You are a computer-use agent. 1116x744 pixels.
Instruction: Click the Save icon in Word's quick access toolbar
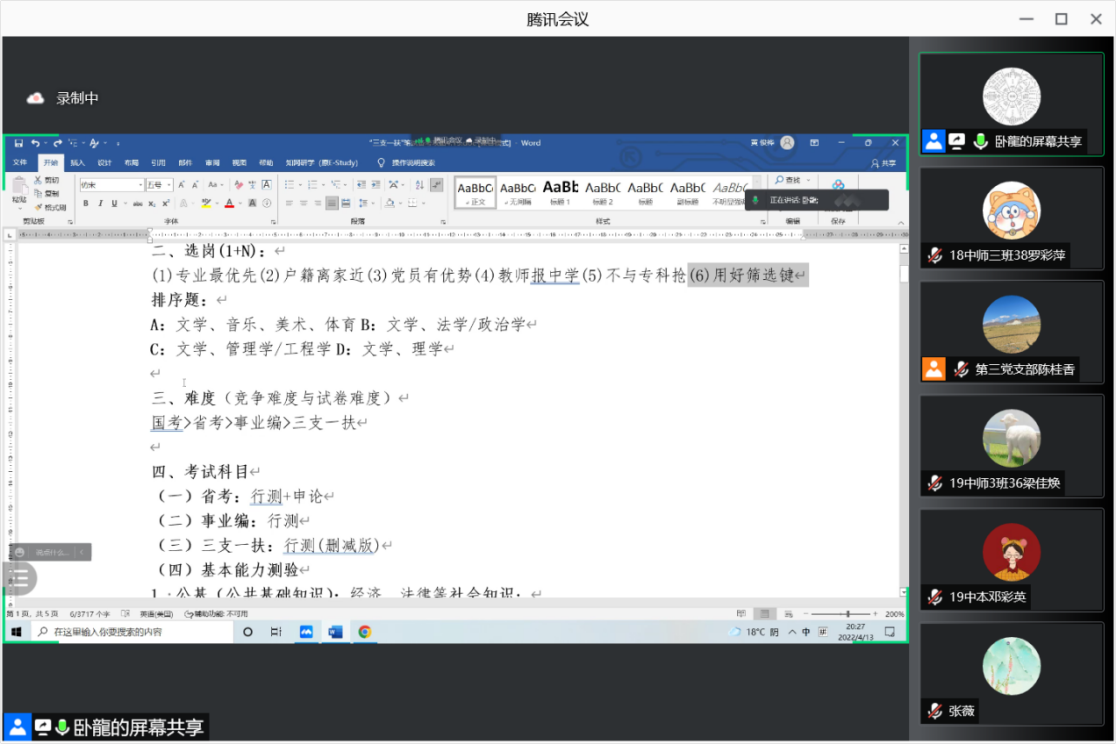(19, 143)
